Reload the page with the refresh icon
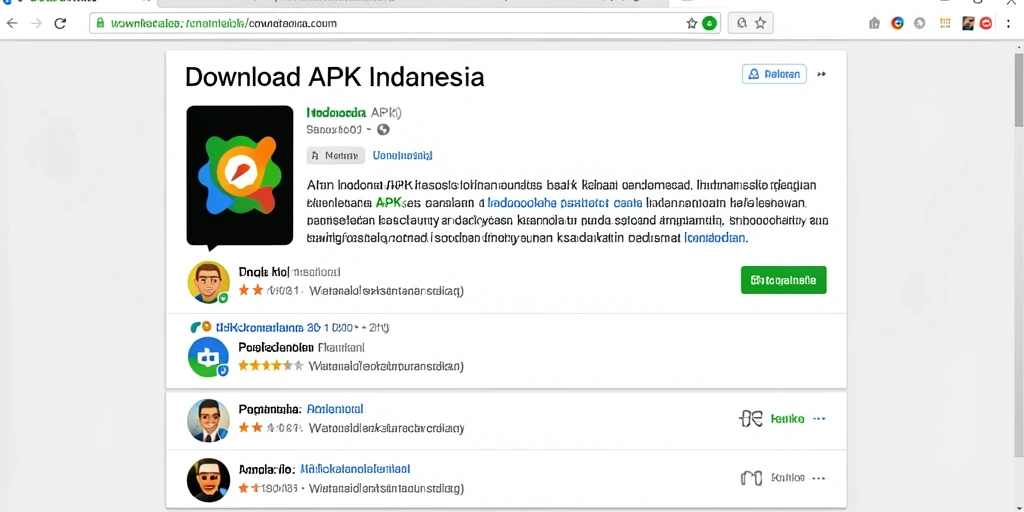The height and width of the screenshot is (512, 1024). click(x=60, y=24)
